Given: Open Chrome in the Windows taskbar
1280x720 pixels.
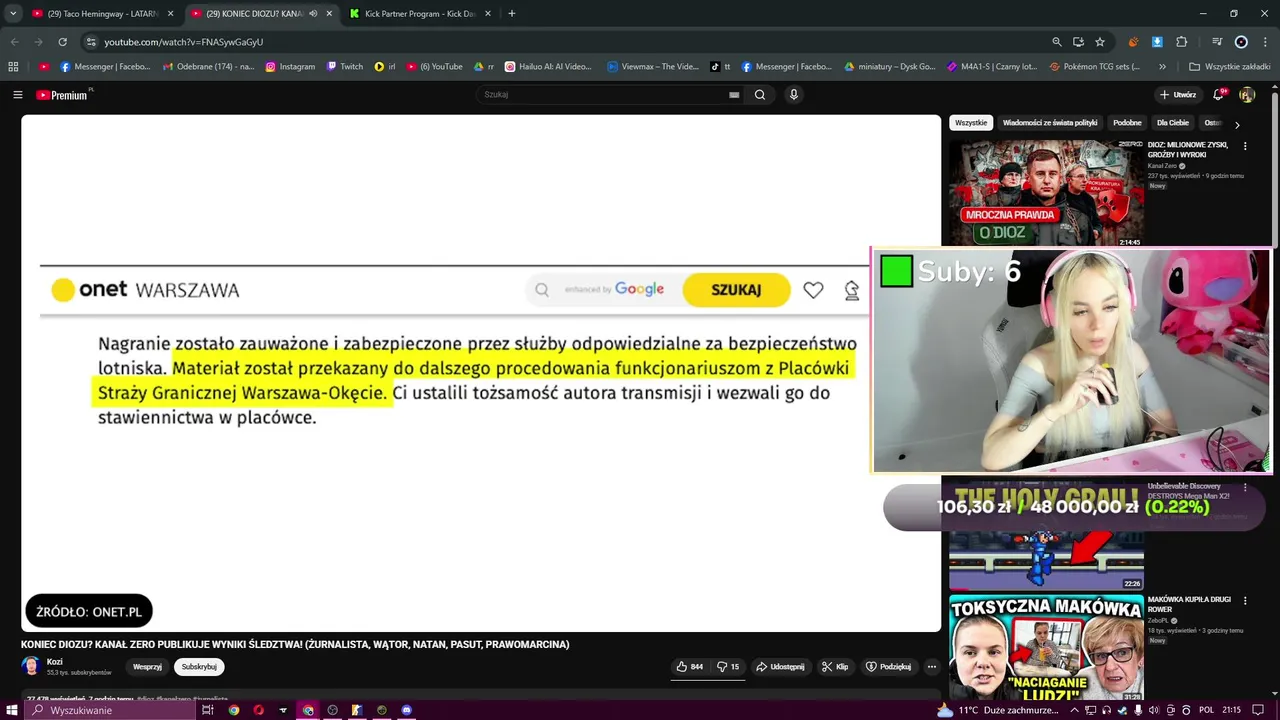Looking at the screenshot, I should [234, 710].
